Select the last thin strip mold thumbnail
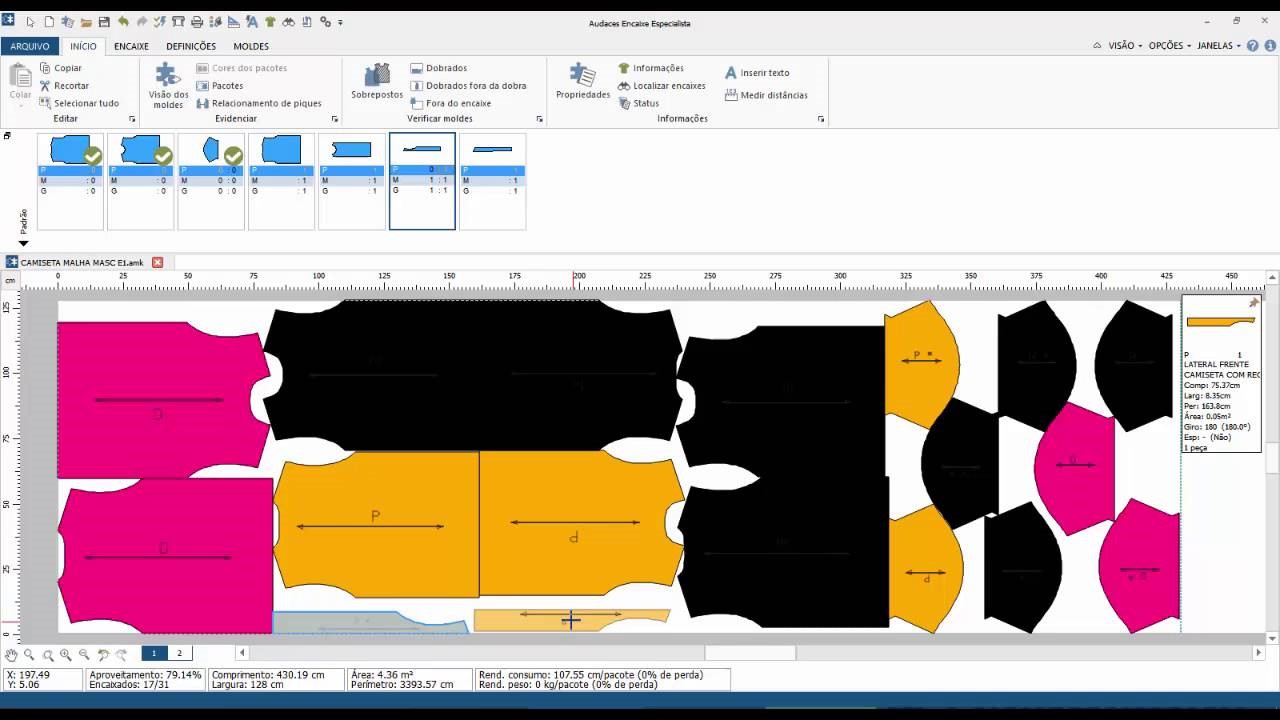This screenshot has width=1280, height=720. pos(492,181)
